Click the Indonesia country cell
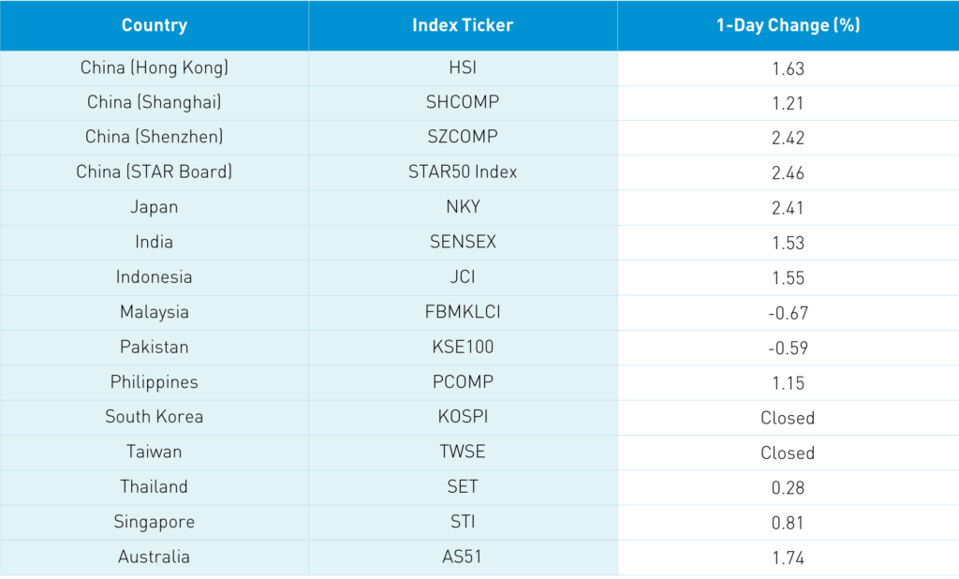 coord(154,278)
